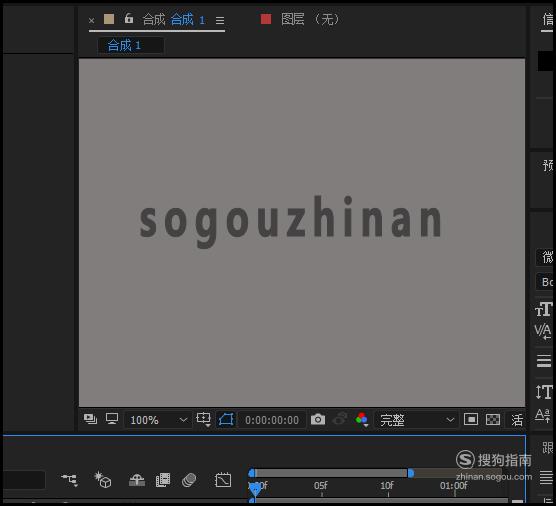Click the always preview this view icon
Screen dimensions: 556x506
coord(90,419)
